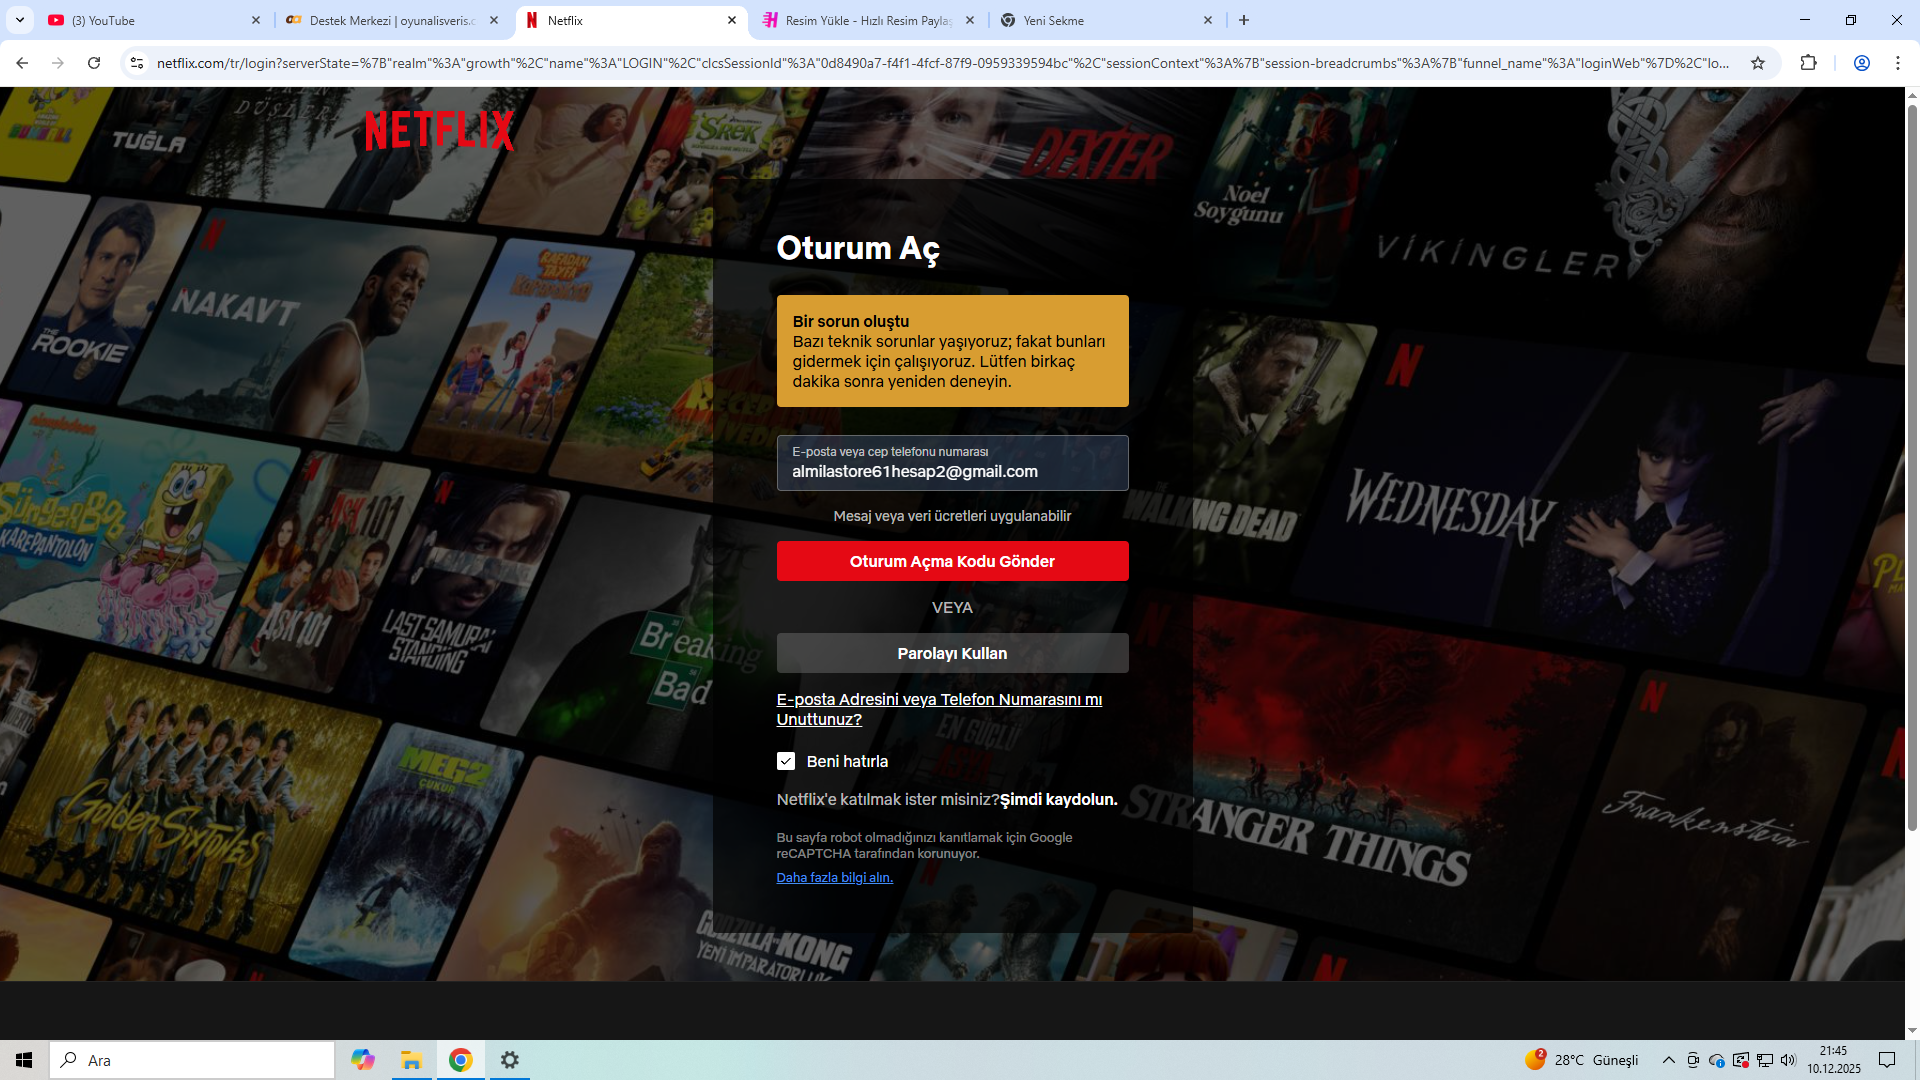The height and width of the screenshot is (1080, 1920).
Task: Open the network tray icon
Action: coord(1765,1060)
